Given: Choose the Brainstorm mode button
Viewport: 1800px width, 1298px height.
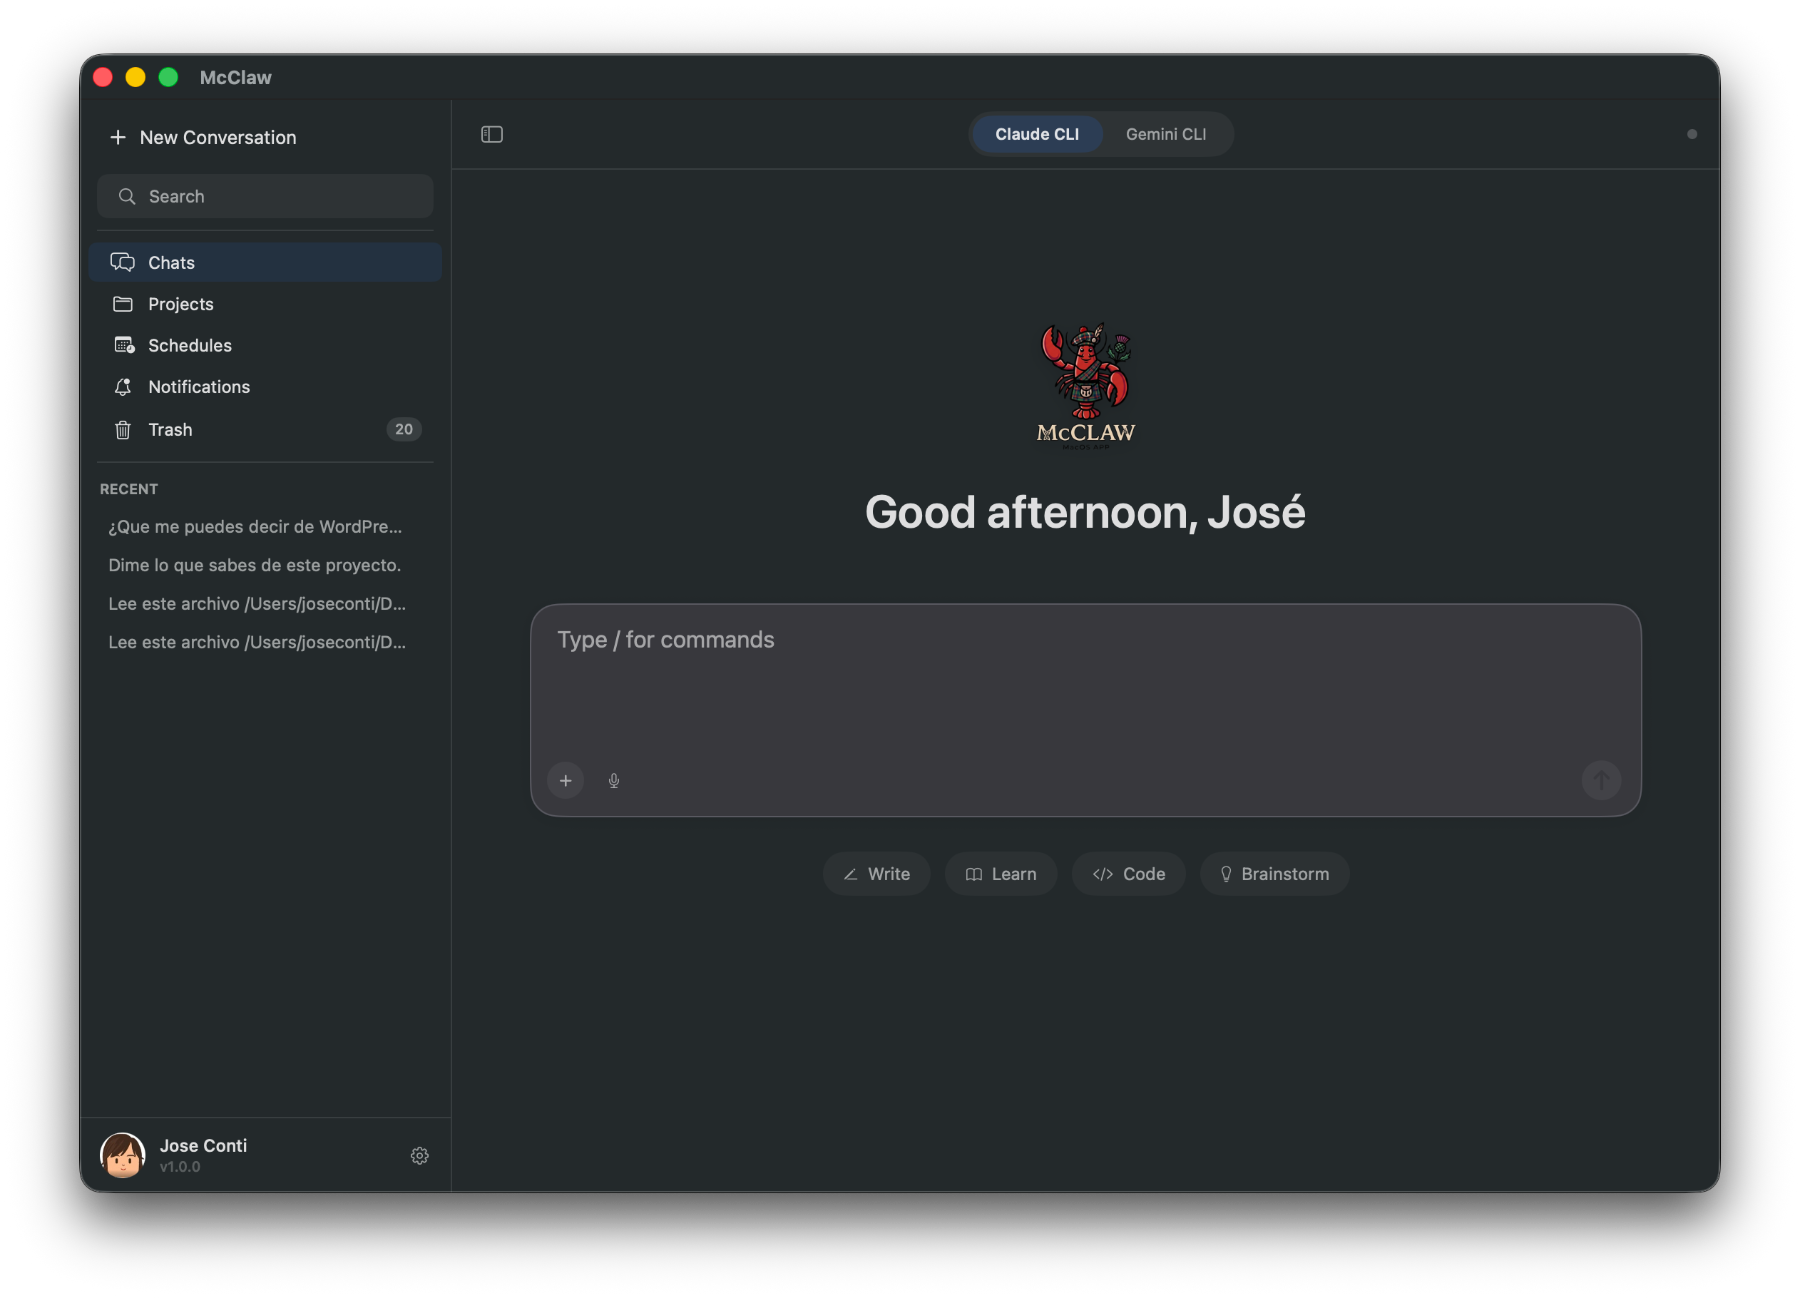Looking at the screenshot, I should click(1274, 873).
